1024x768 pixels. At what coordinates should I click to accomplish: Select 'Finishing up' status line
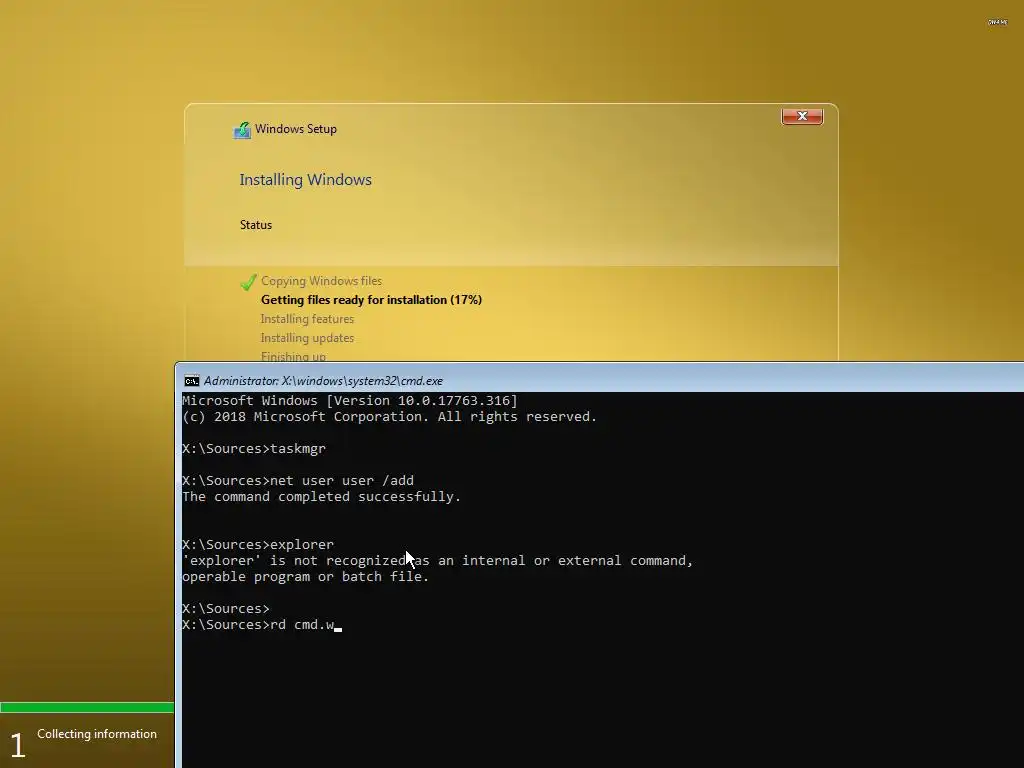point(293,356)
